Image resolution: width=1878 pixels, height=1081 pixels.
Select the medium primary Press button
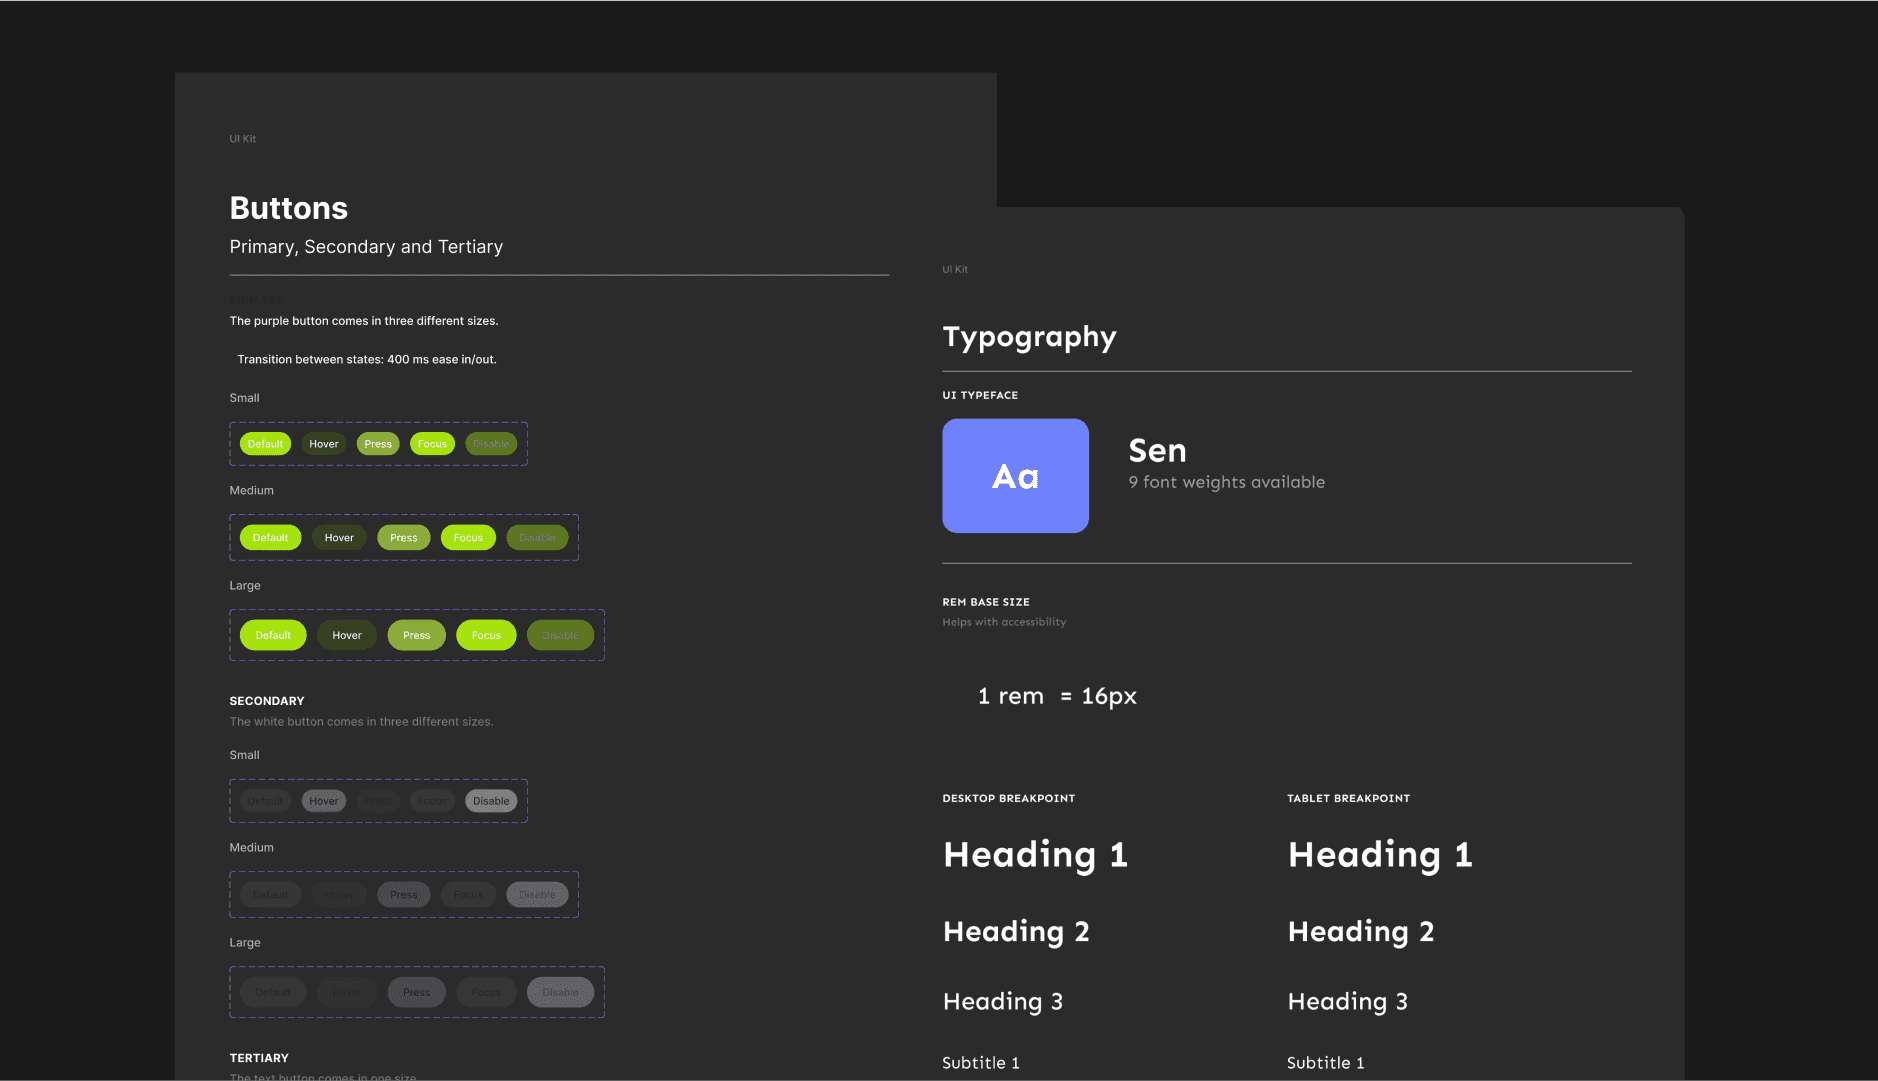[x=404, y=538]
